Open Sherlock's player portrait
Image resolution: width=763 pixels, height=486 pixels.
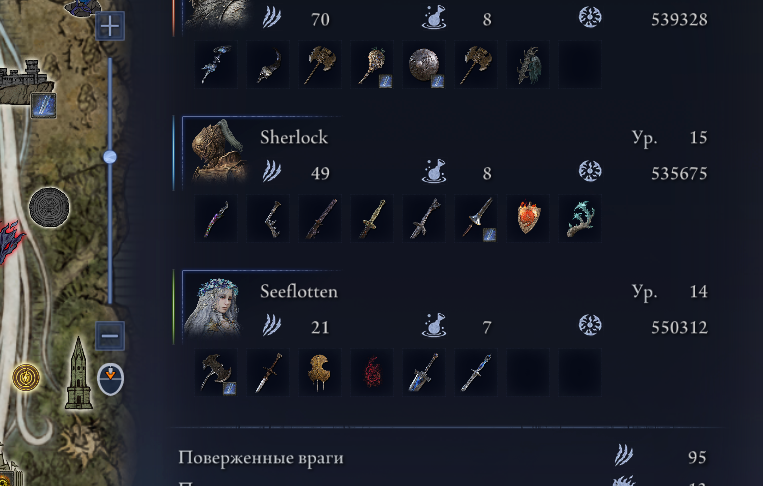[218, 150]
